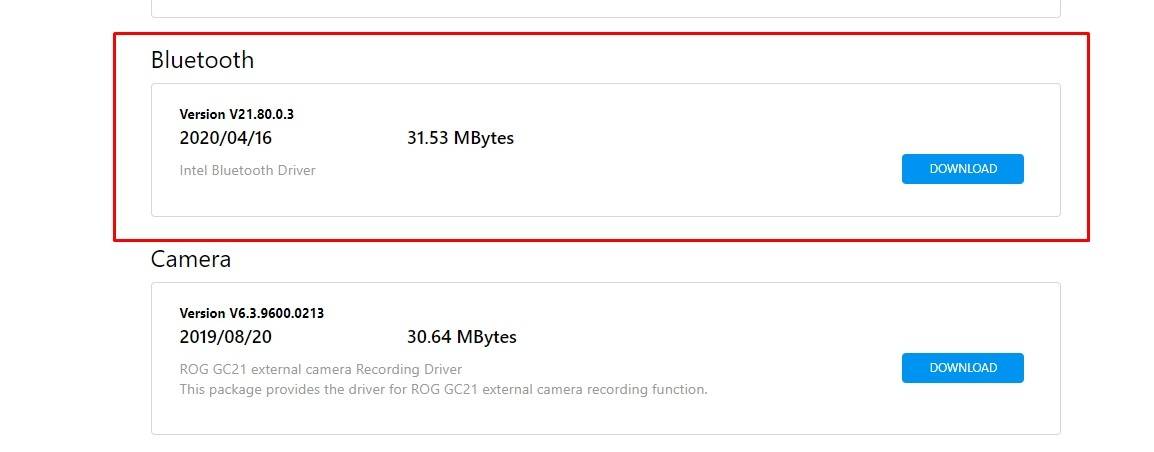Click the Intel Bluetooth Driver description text
1154x452 pixels.
[247, 170]
